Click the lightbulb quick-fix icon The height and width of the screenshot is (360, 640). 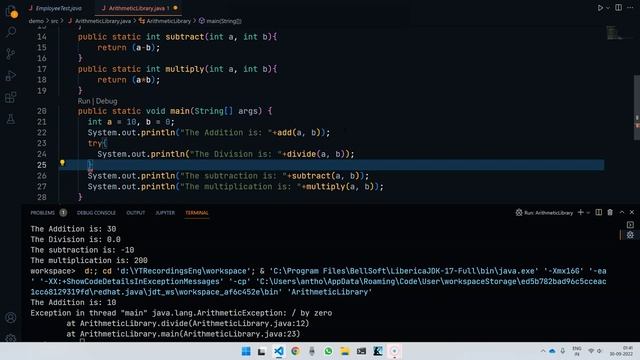pyautogui.click(x=62, y=163)
